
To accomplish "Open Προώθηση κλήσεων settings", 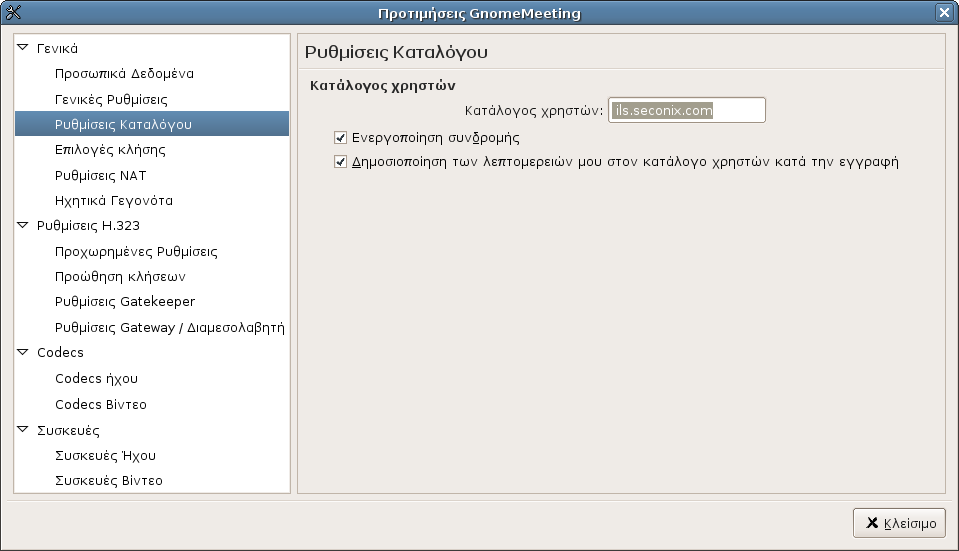I will tap(120, 276).
